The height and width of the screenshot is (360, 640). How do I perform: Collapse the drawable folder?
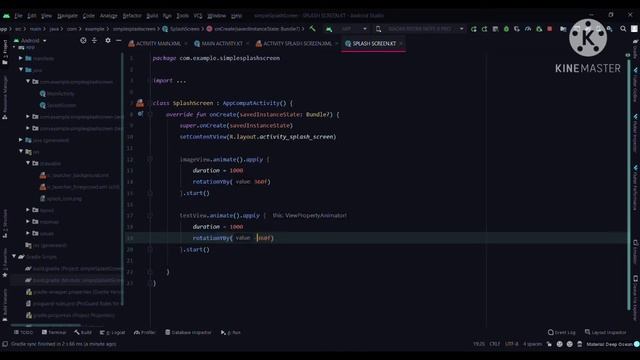pos(28,163)
